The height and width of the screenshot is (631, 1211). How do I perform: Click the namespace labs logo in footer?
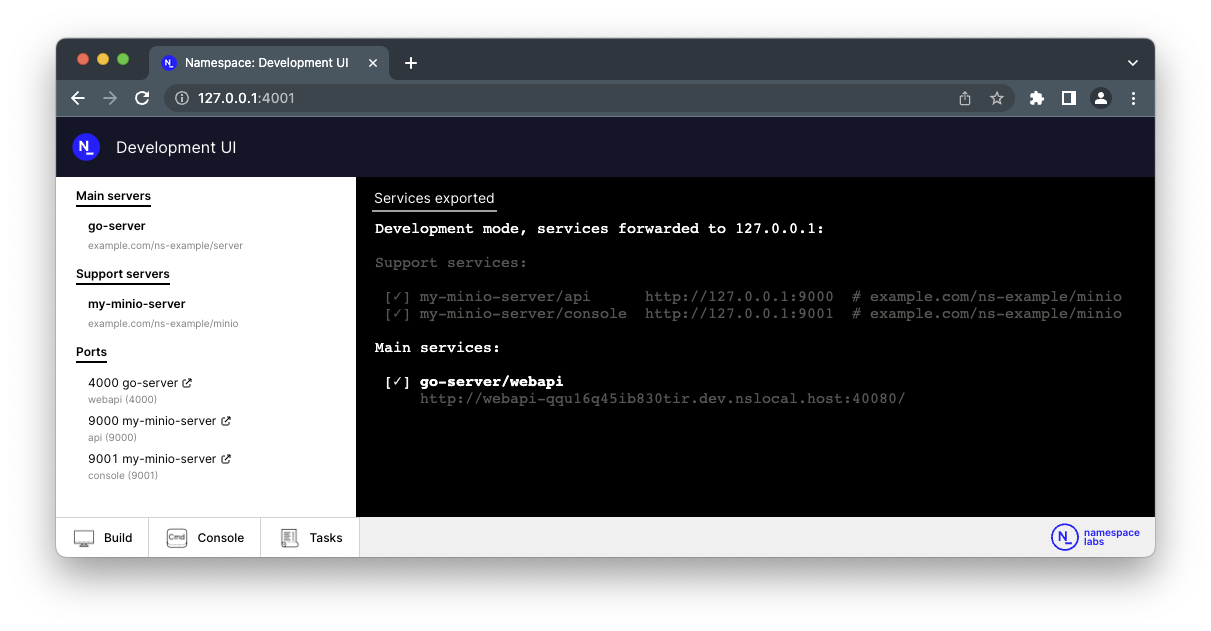coord(1095,537)
